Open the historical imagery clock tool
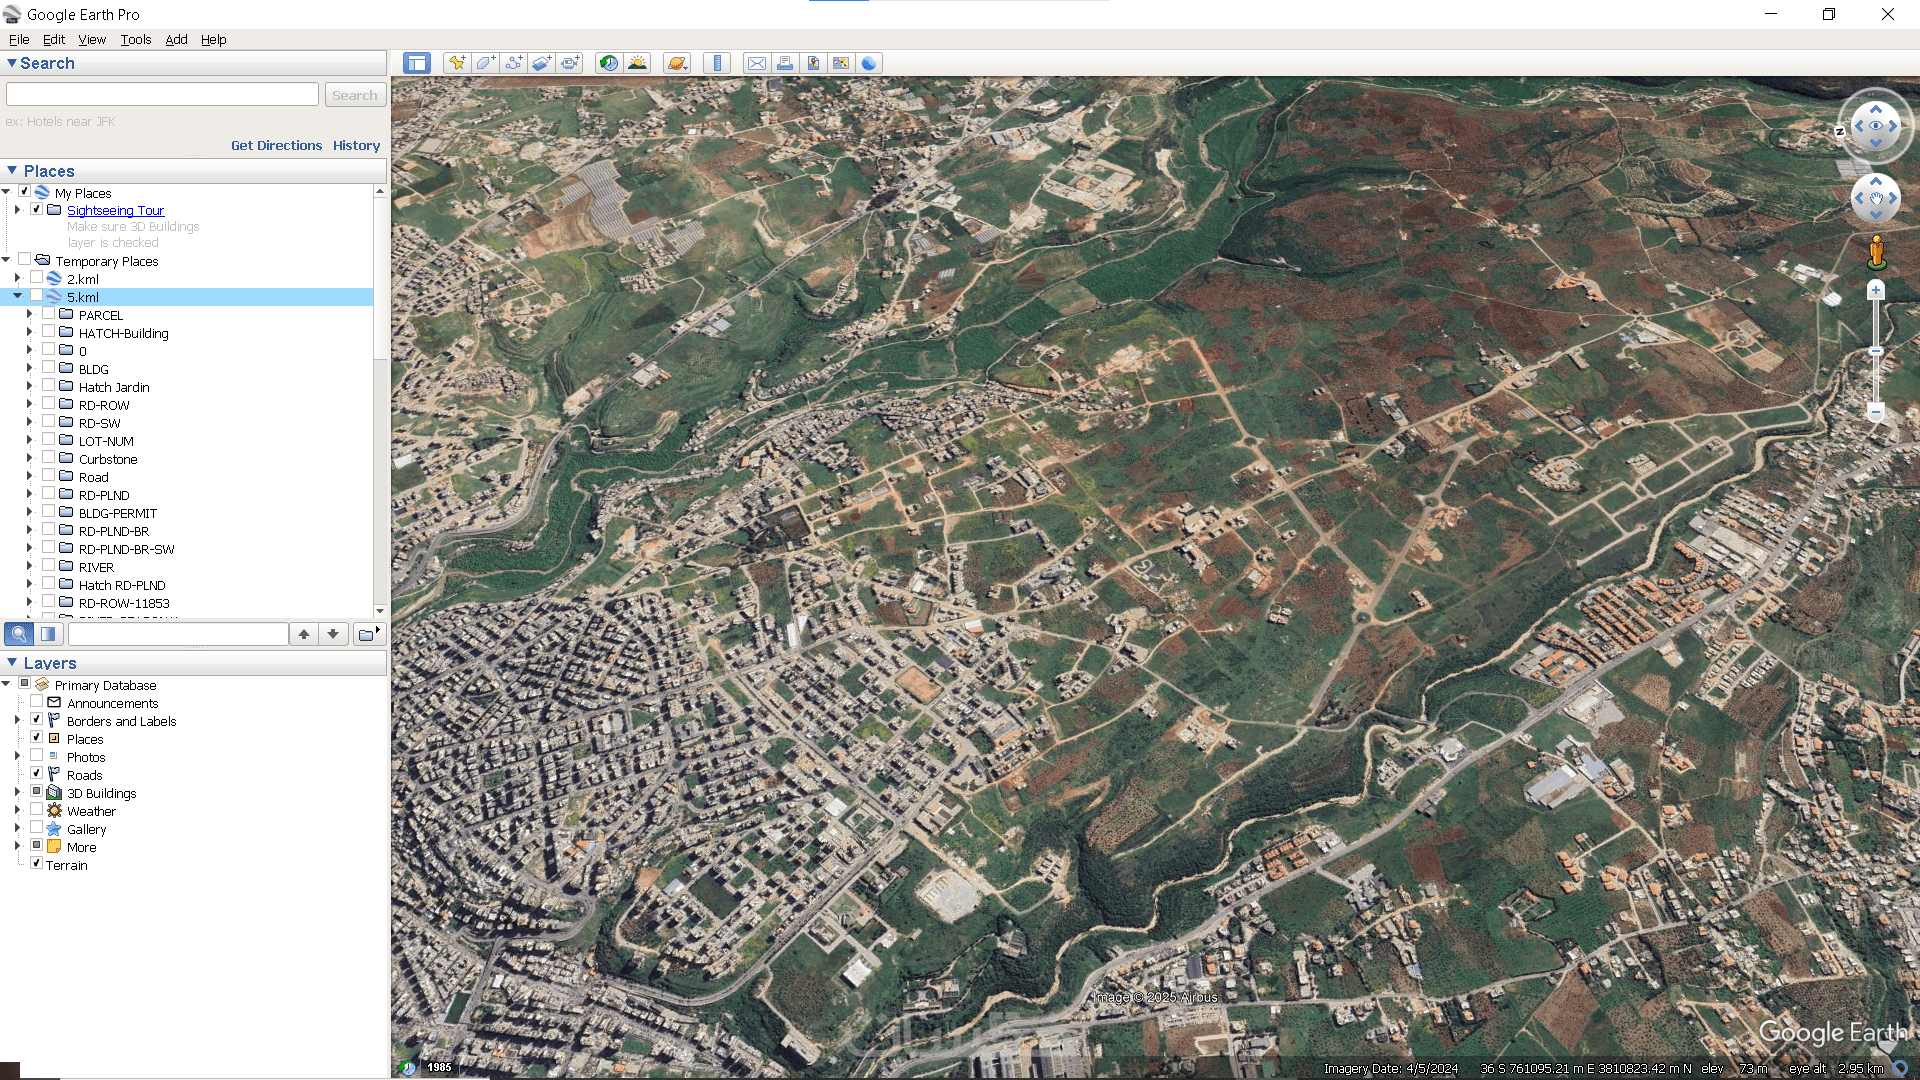 (x=608, y=63)
